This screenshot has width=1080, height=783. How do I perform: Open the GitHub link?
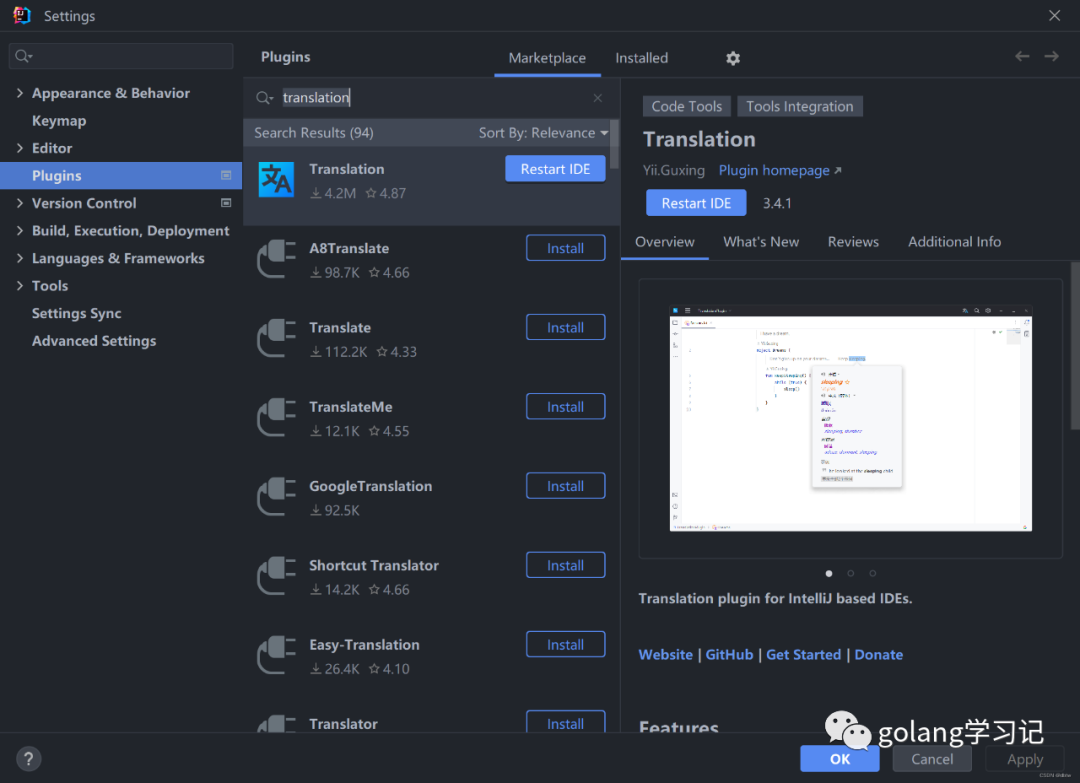[729, 655]
